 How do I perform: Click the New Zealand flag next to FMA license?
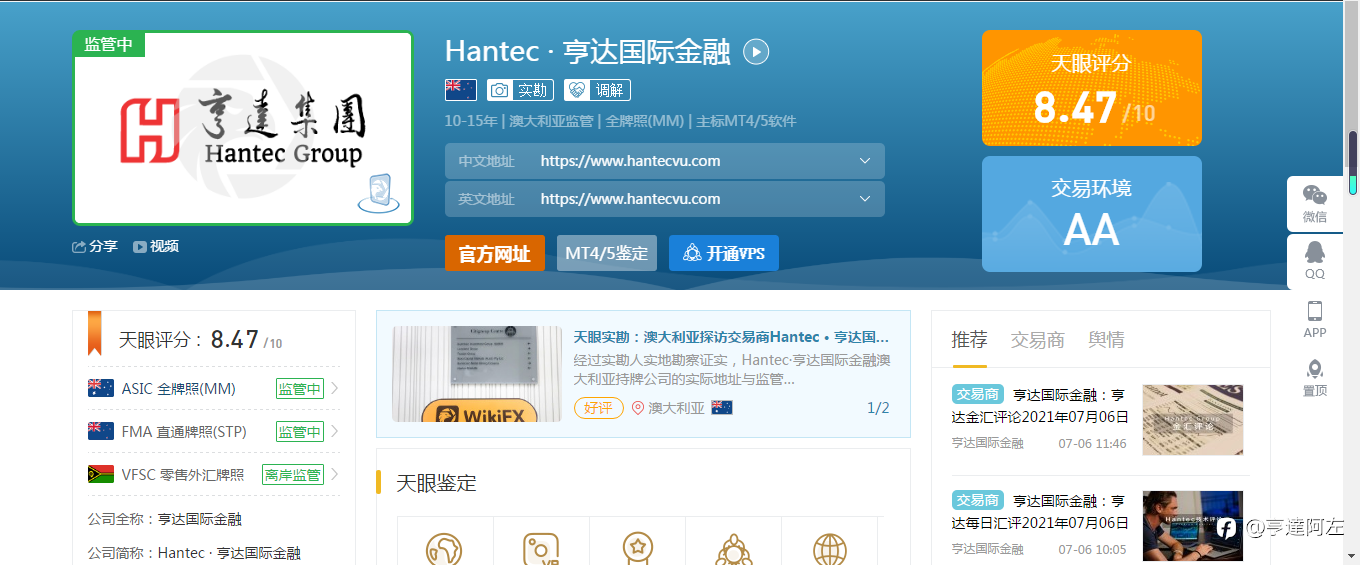coord(101,431)
